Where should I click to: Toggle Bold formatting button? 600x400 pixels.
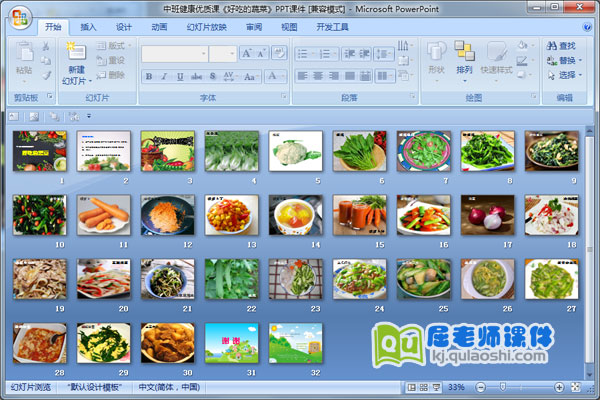pos(148,76)
